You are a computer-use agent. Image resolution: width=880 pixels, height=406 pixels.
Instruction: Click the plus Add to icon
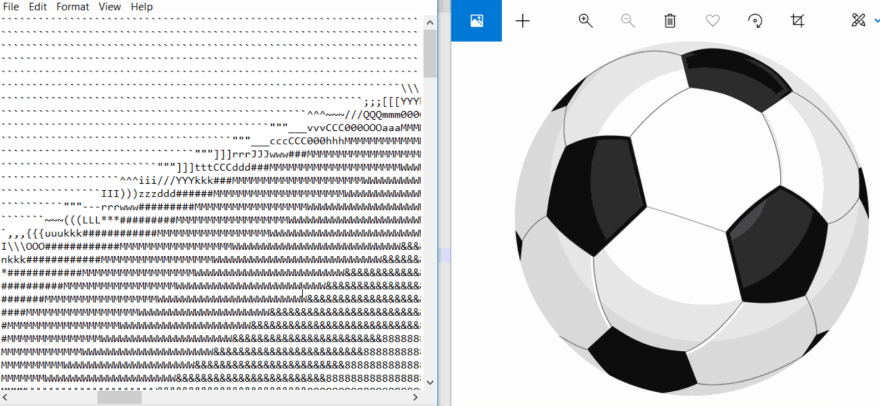[522, 21]
